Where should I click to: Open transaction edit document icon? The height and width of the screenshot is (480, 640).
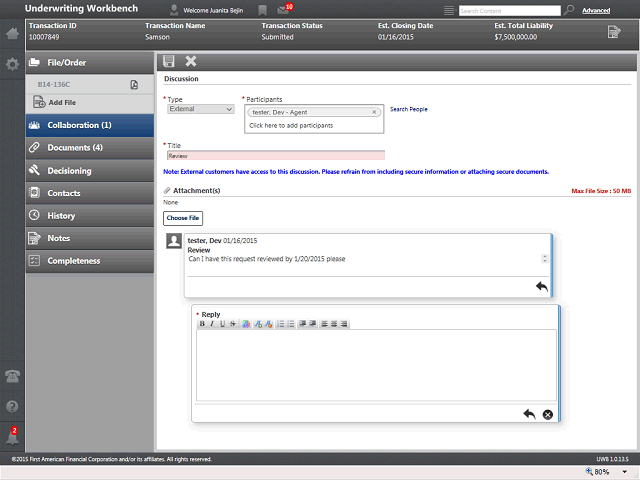[613, 31]
